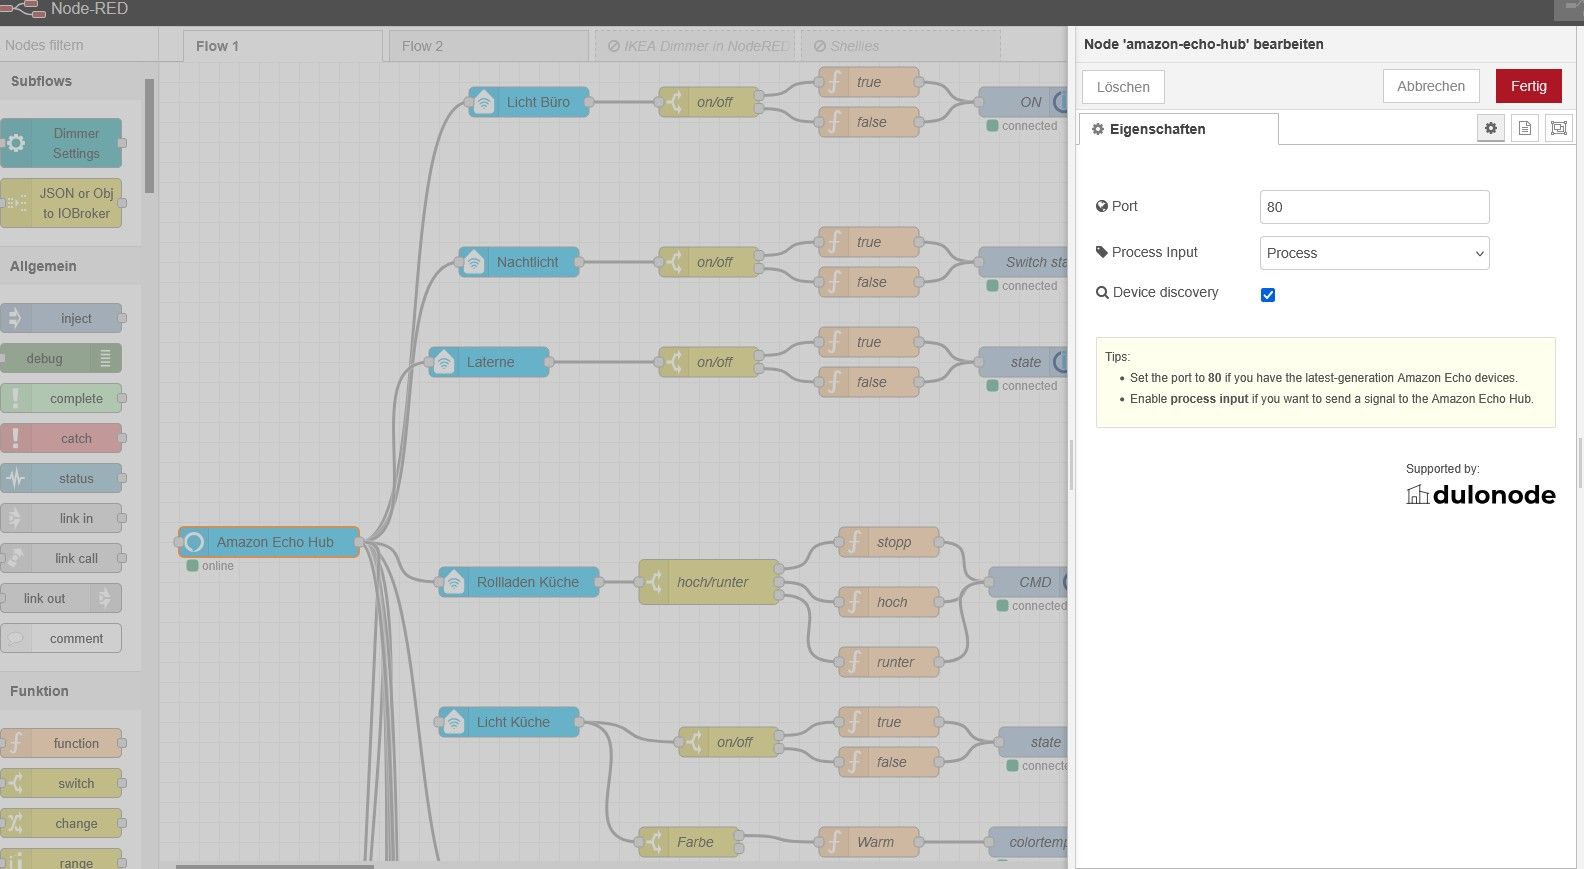Screen dimensions: 1584x869
Task: Select the link out palette node
Action: 62,598
